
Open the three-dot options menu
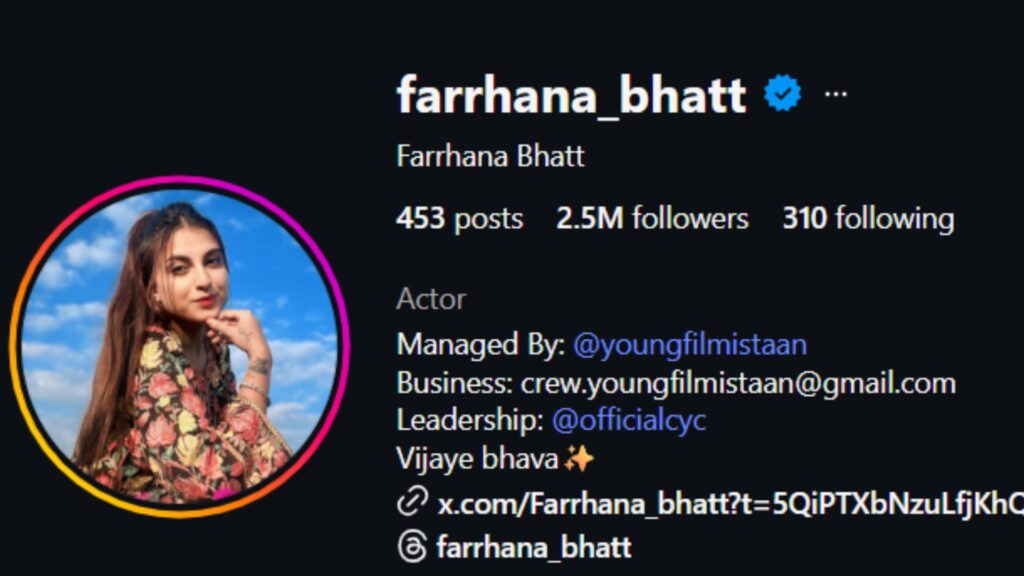[x=835, y=94]
